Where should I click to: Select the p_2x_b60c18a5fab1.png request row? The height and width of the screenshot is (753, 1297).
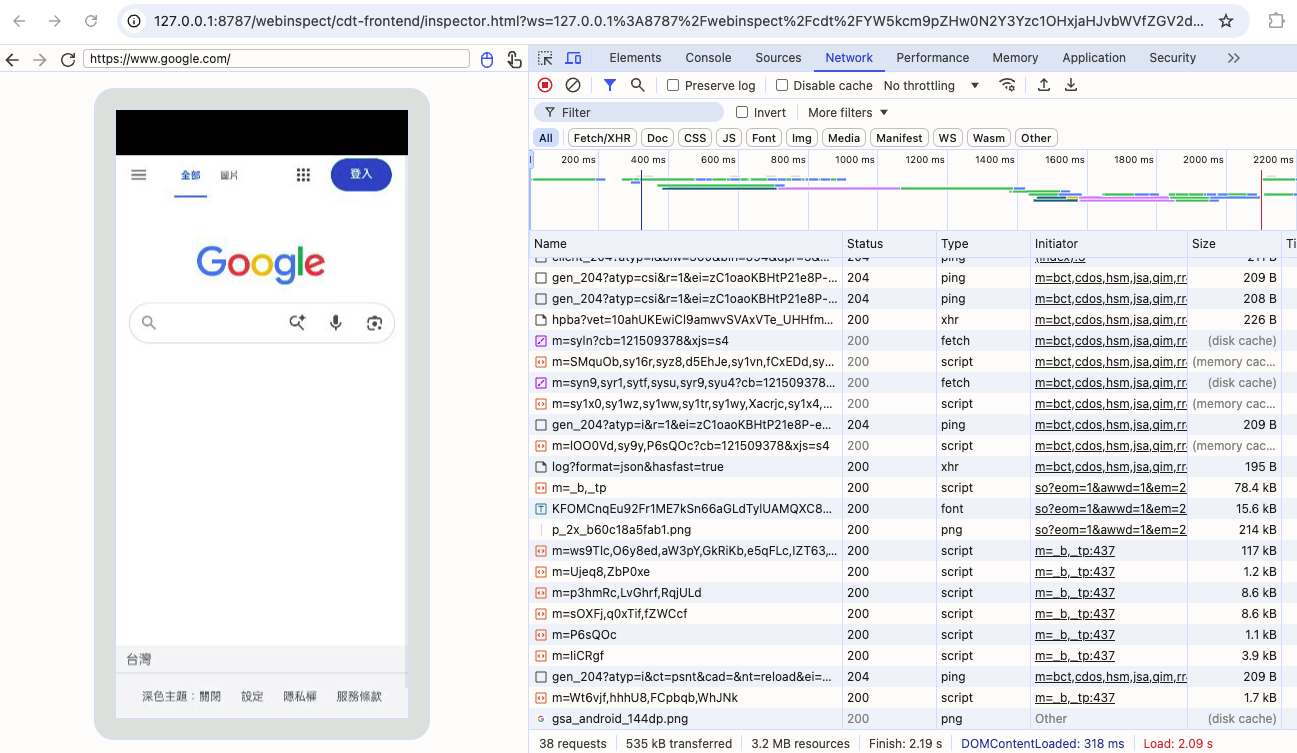coord(913,530)
